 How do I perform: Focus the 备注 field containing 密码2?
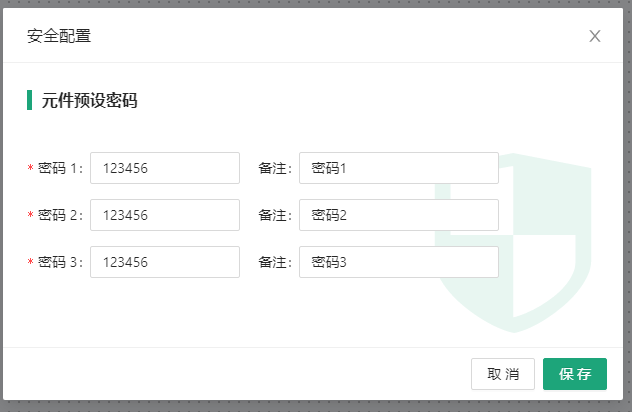[x=398, y=215]
